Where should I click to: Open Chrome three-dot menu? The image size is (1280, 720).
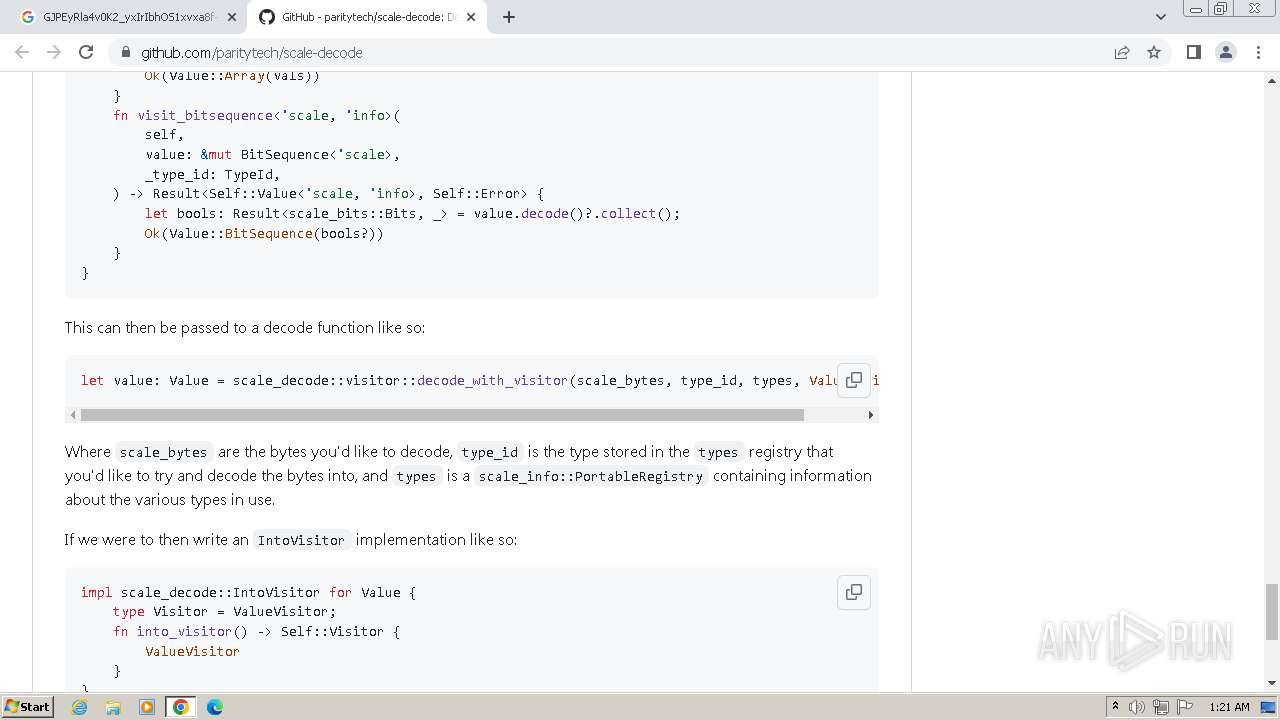pos(1257,52)
